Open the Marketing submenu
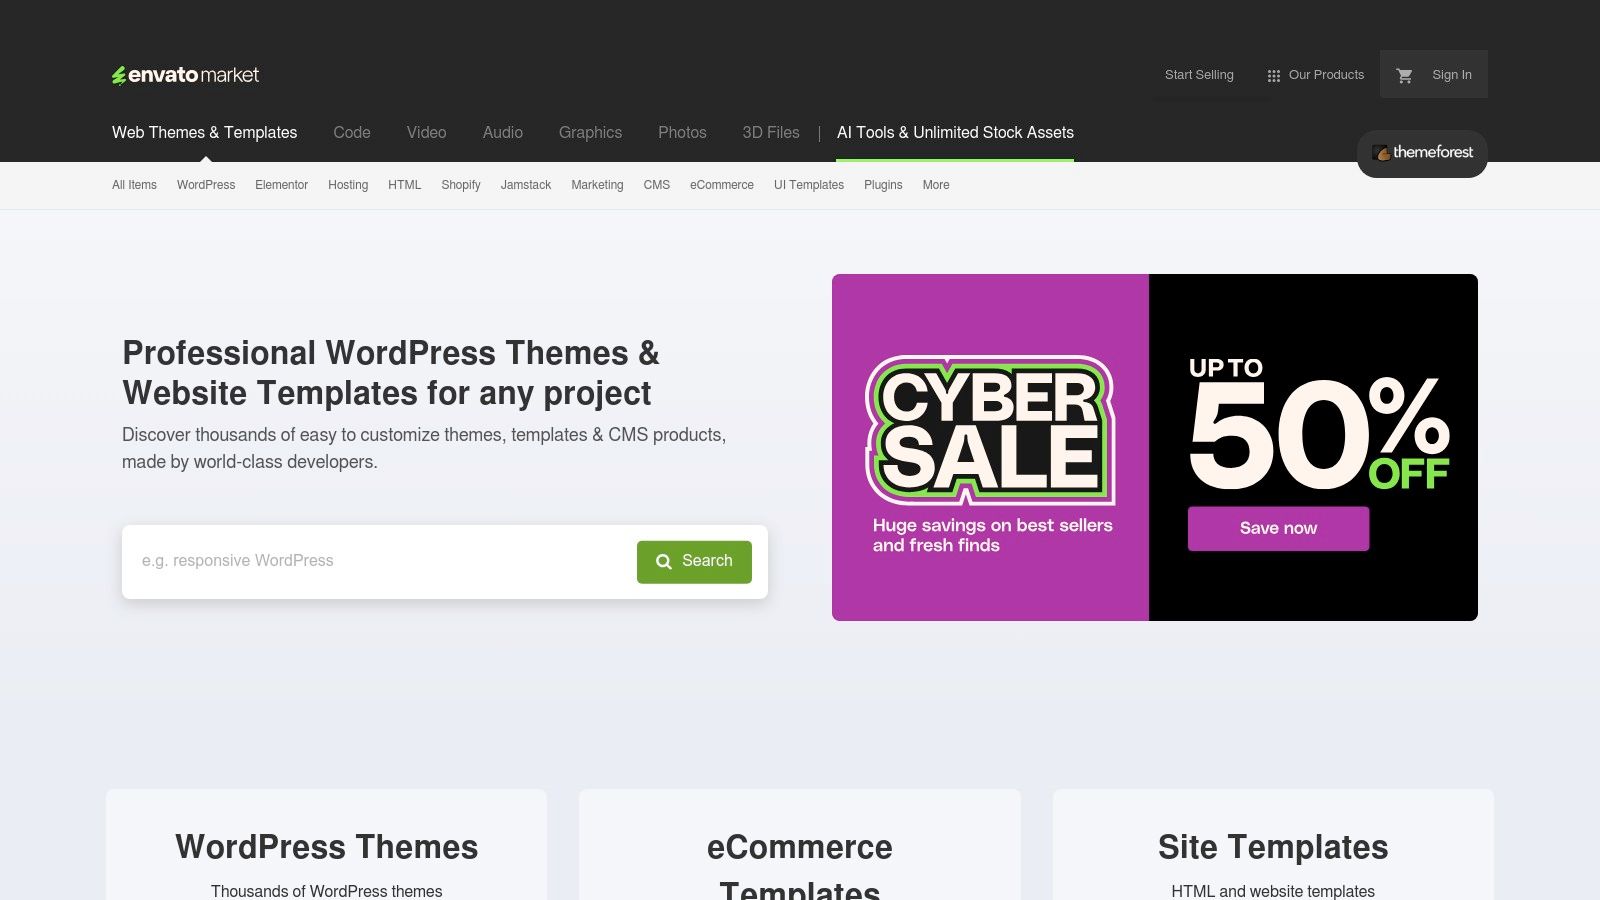 597,185
